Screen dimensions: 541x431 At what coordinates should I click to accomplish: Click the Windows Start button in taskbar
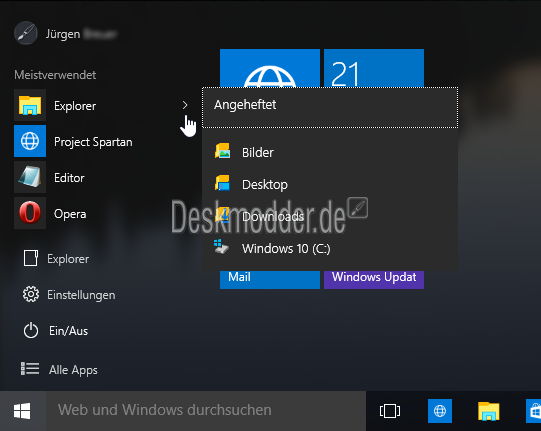tap(22, 411)
